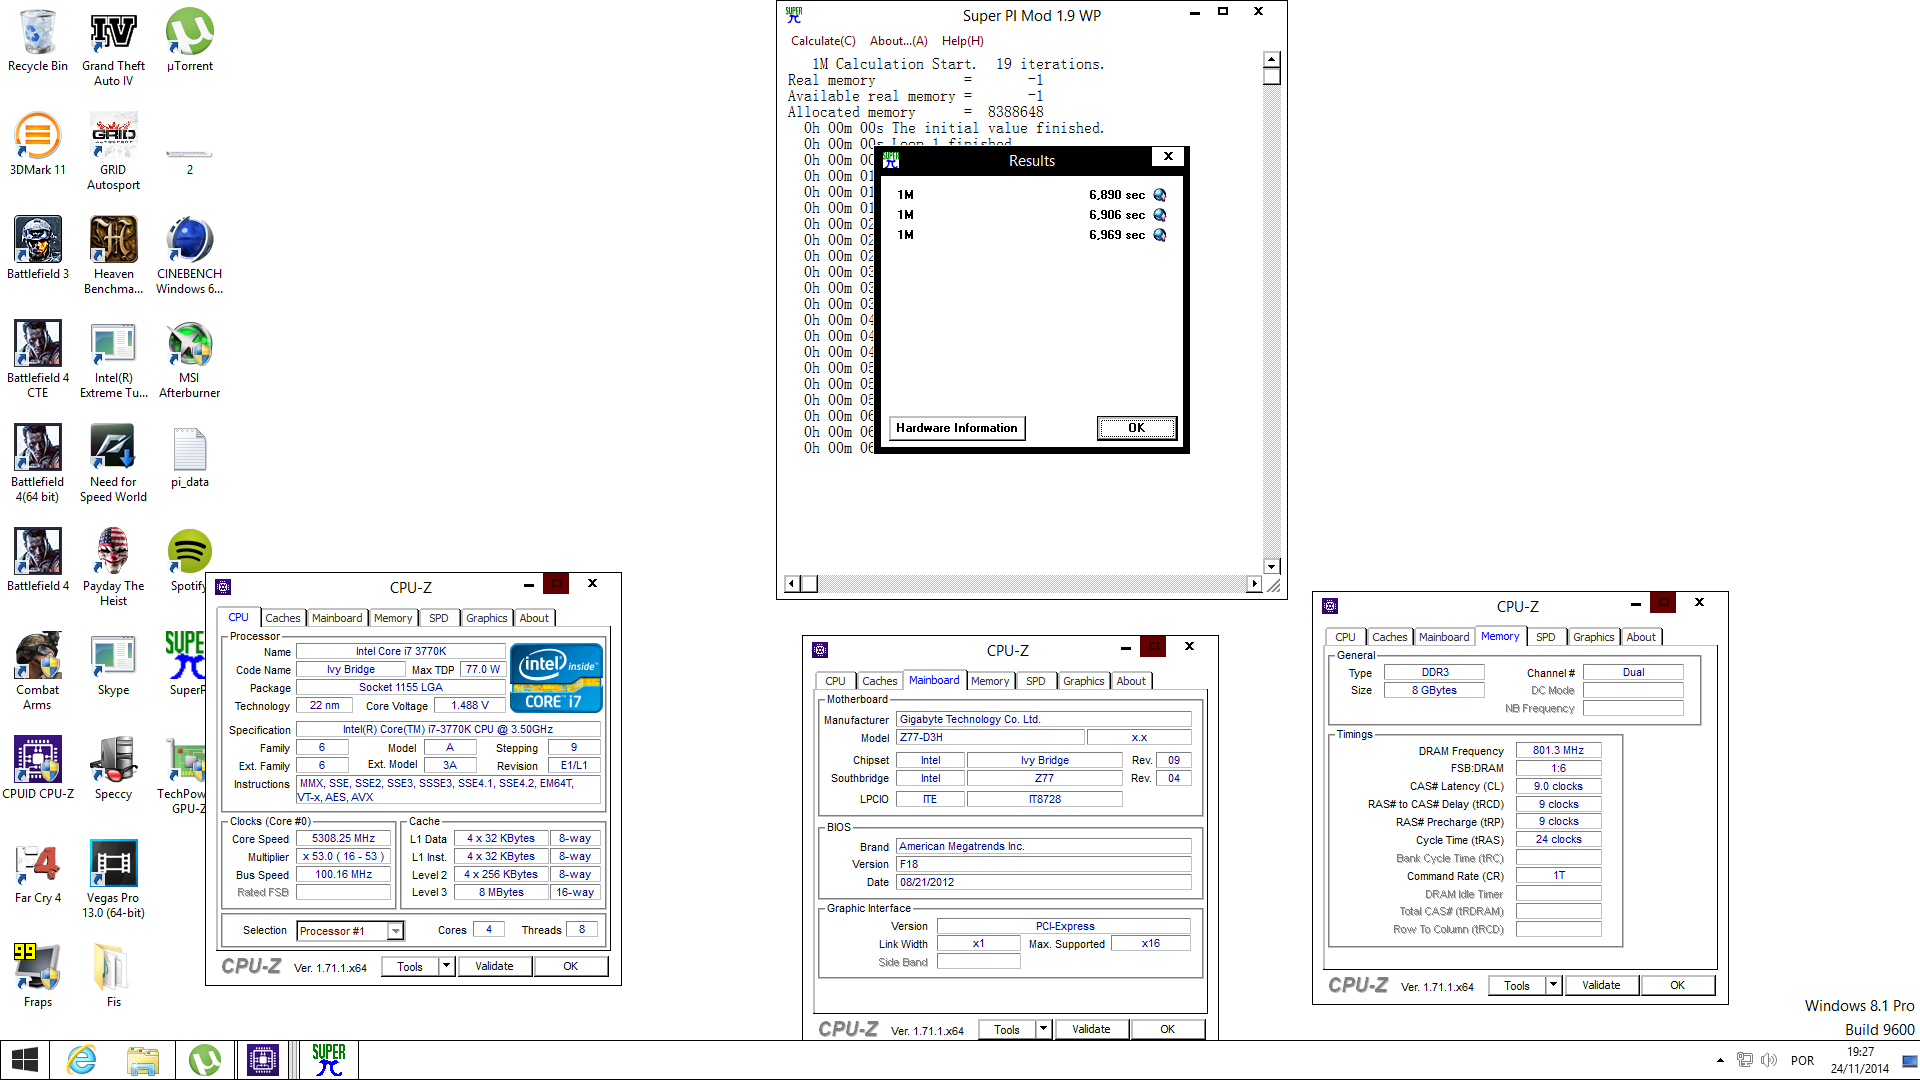Viewport: 1920px width, 1080px height.
Task: Select MSI Afterburner desktop icon
Action: [189, 359]
